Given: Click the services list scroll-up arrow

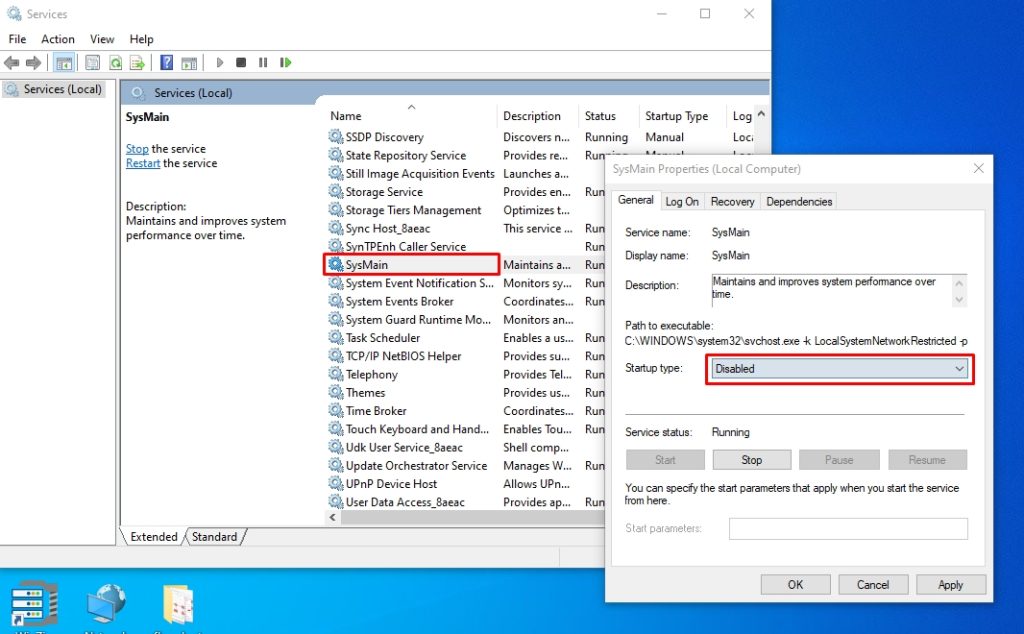Looking at the screenshot, I should pos(761,114).
